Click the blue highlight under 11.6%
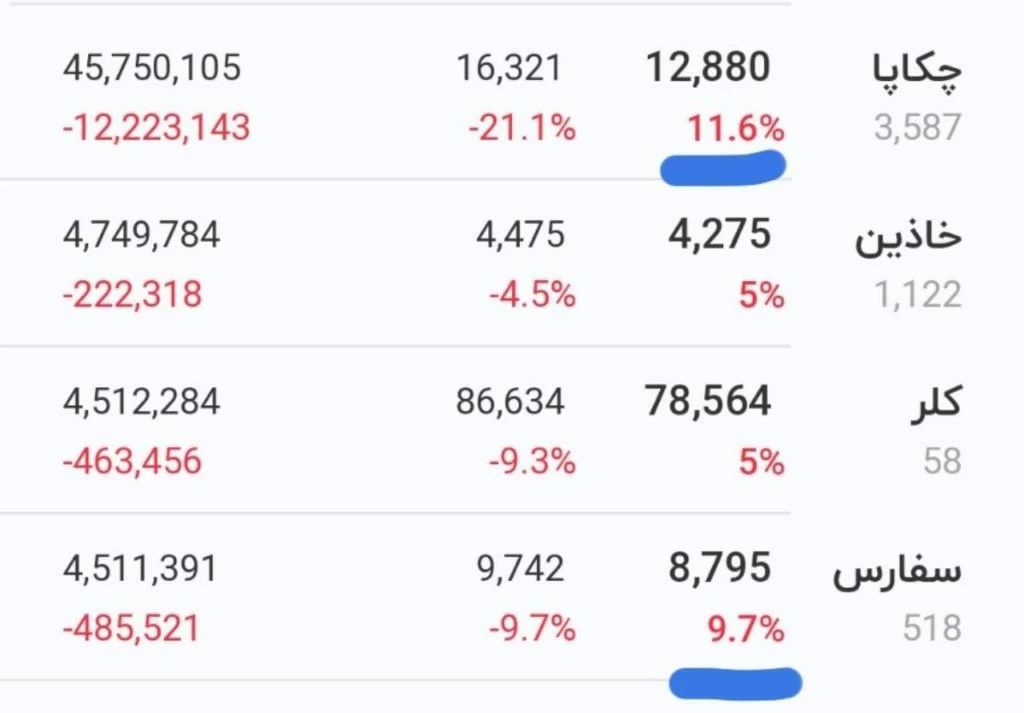Viewport: 1024px width, 713px height. [723, 168]
